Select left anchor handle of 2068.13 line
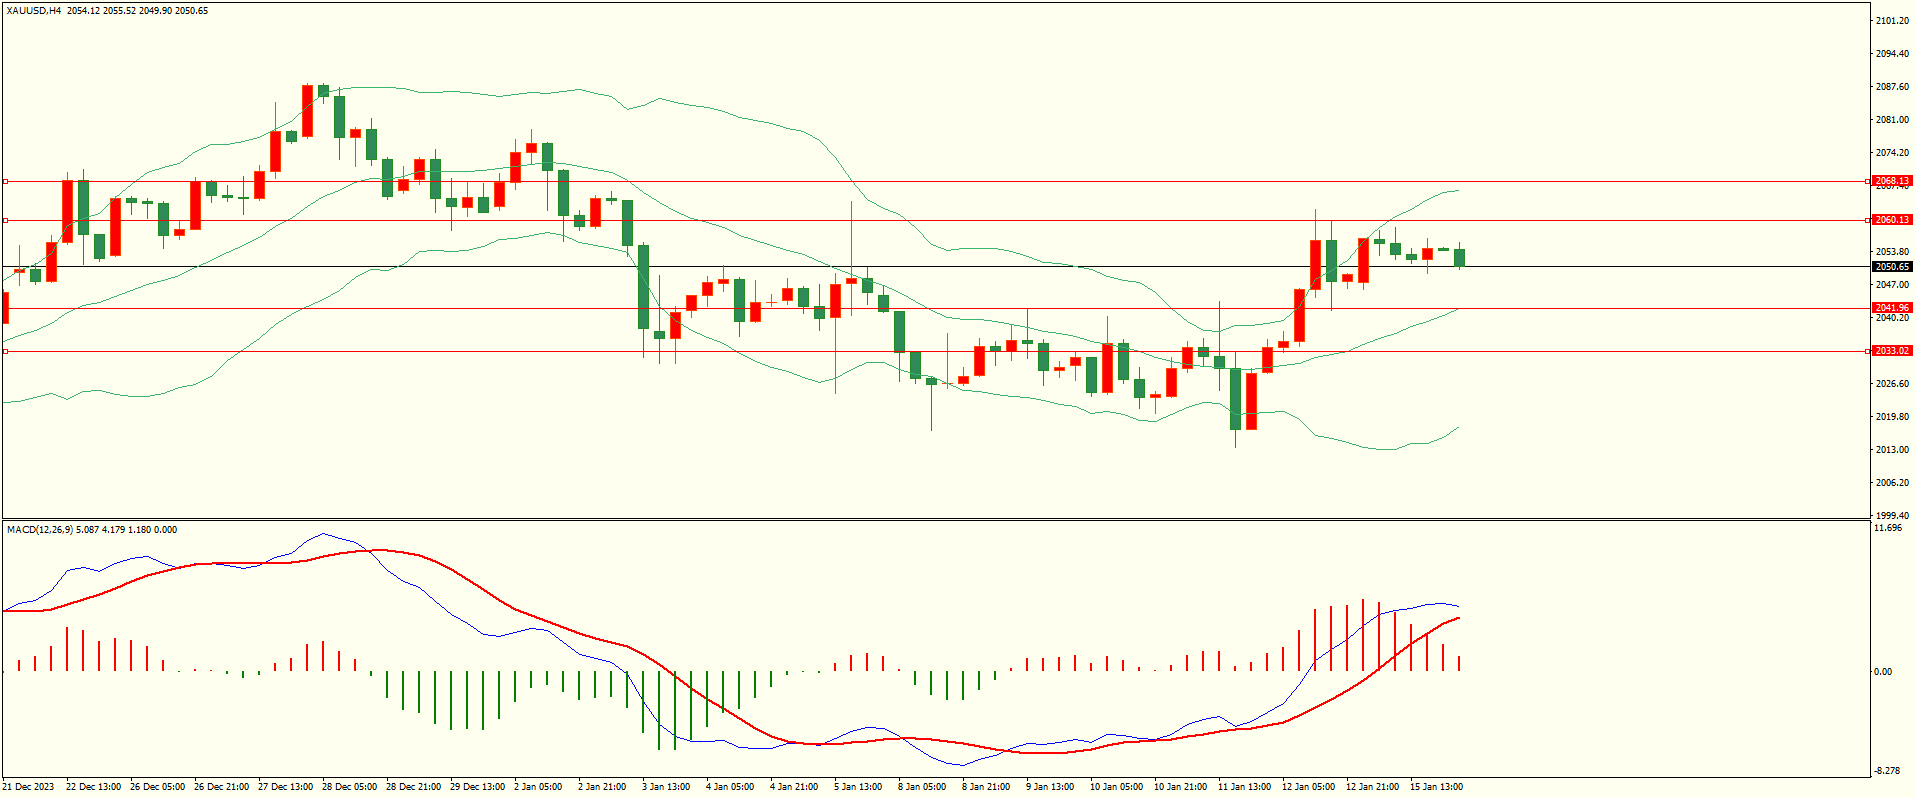The height and width of the screenshot is (798, 1916). pyautogui.click(x=5, y=181)
